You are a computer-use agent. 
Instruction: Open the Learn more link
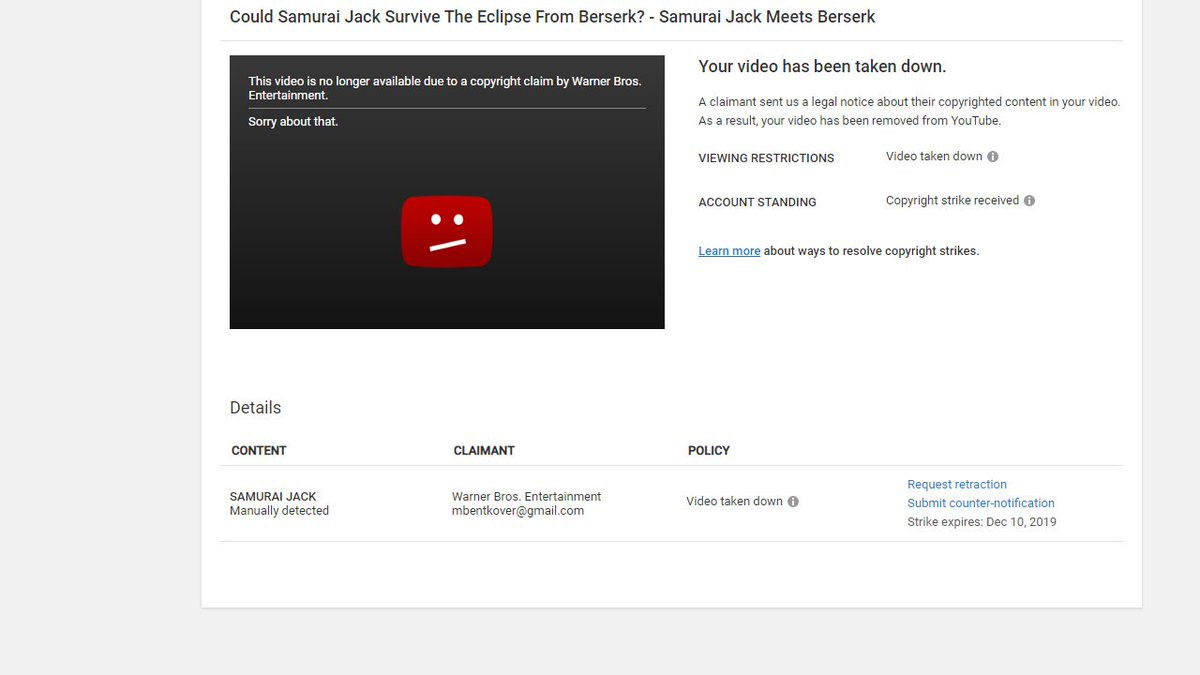coord(729,251)
